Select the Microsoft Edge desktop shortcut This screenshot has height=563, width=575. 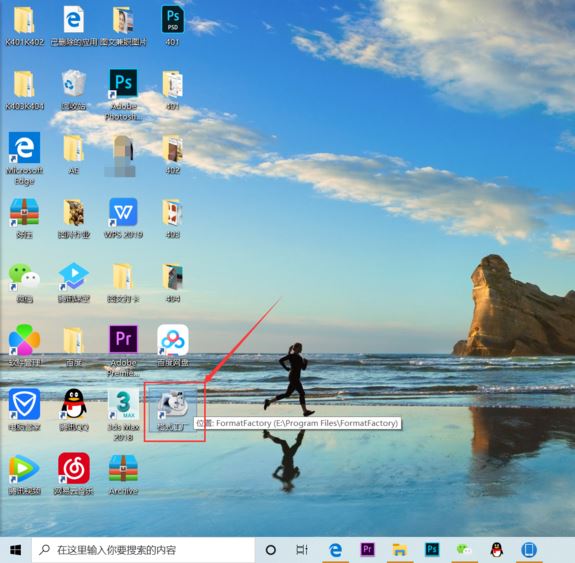pyautogui.click(x=24, y=158)
